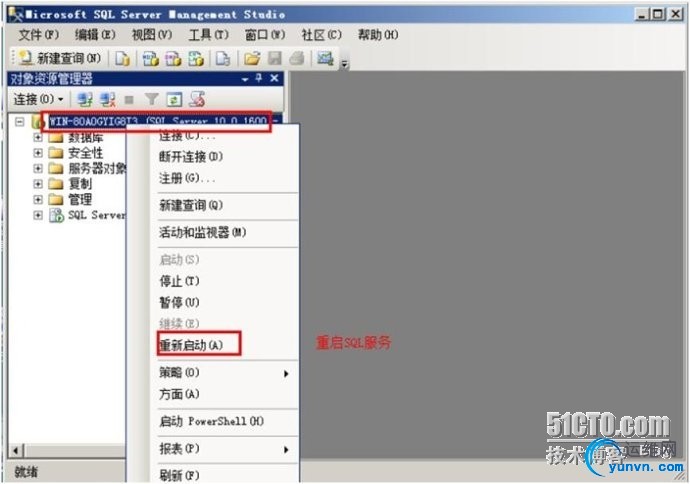Choose 活动和监视器(M) in context menu
The height and width of the screenshot is (484, 690).
tap(224, 232)
